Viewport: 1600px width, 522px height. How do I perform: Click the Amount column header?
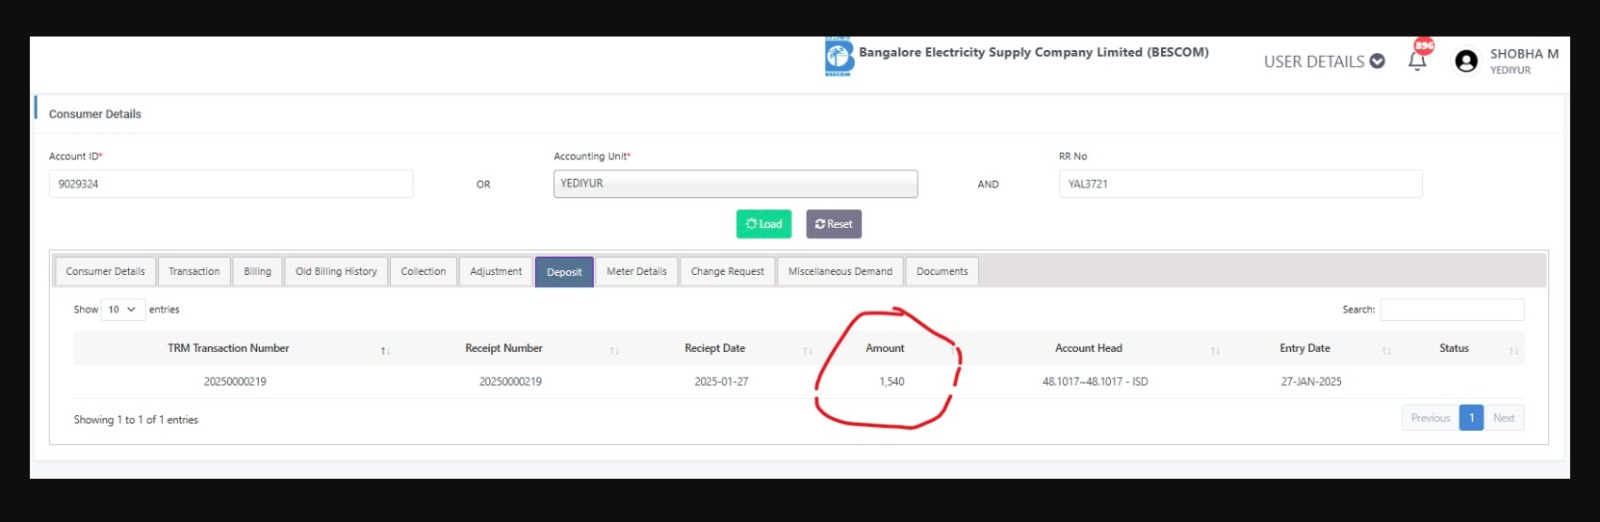click(885, 348)
